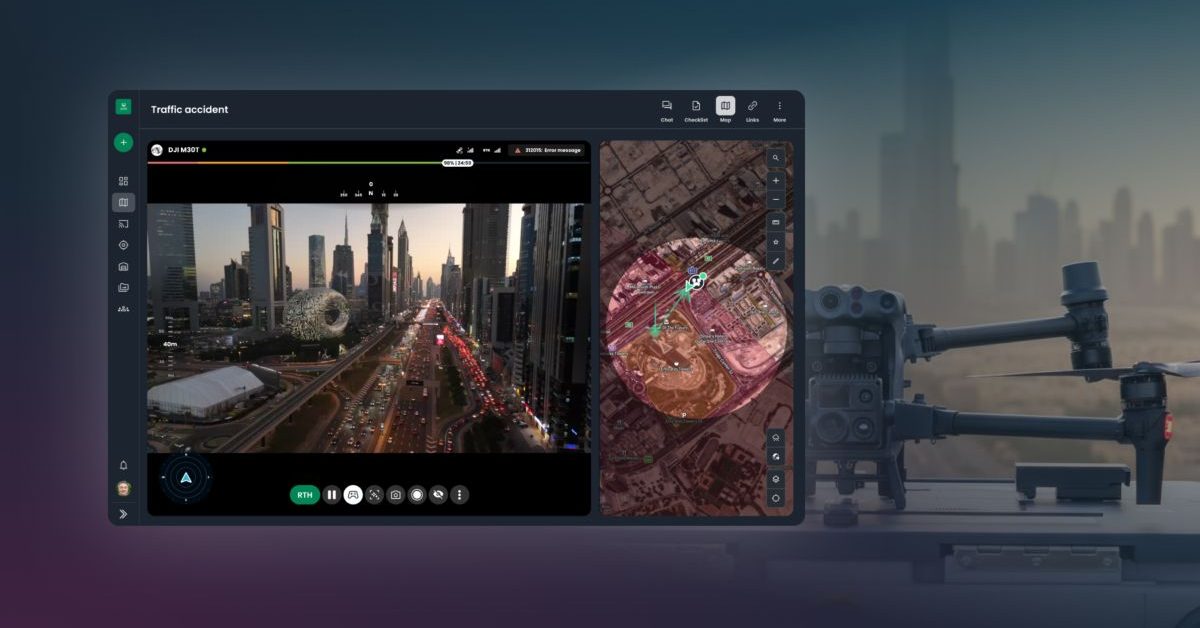Image resolution: width=1200 pixels, height=628 pixels.
Task: Click the green RTH button
Action: (x=305, y=494)
